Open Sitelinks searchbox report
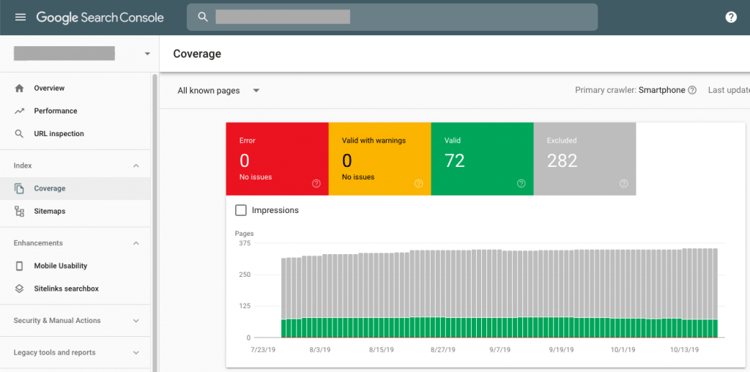Image resolution: width=750 pixels, height=372 pixels. [x=75, y=289]
